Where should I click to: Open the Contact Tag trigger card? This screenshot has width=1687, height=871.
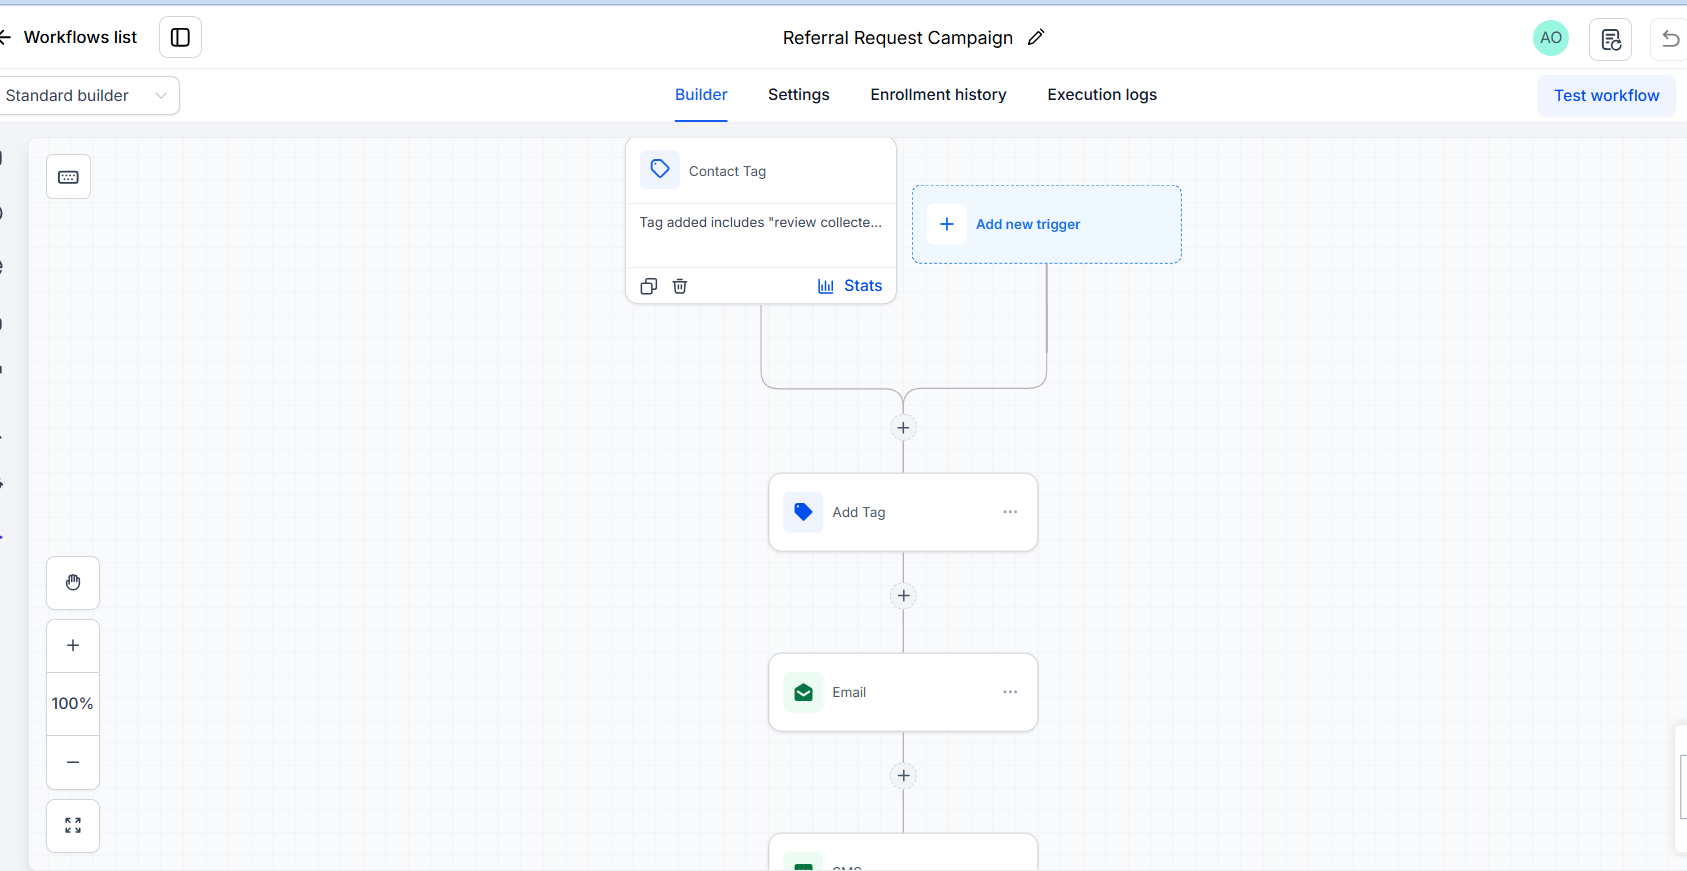tap(761, 220)
